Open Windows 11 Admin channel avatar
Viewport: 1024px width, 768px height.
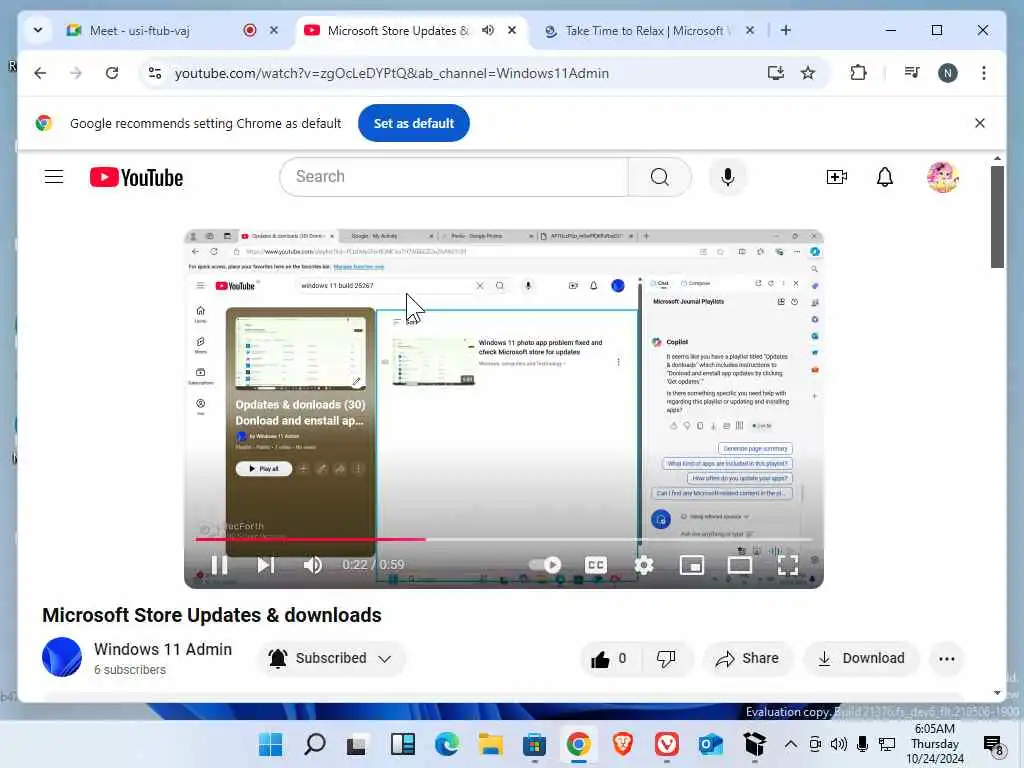[62, 657]
